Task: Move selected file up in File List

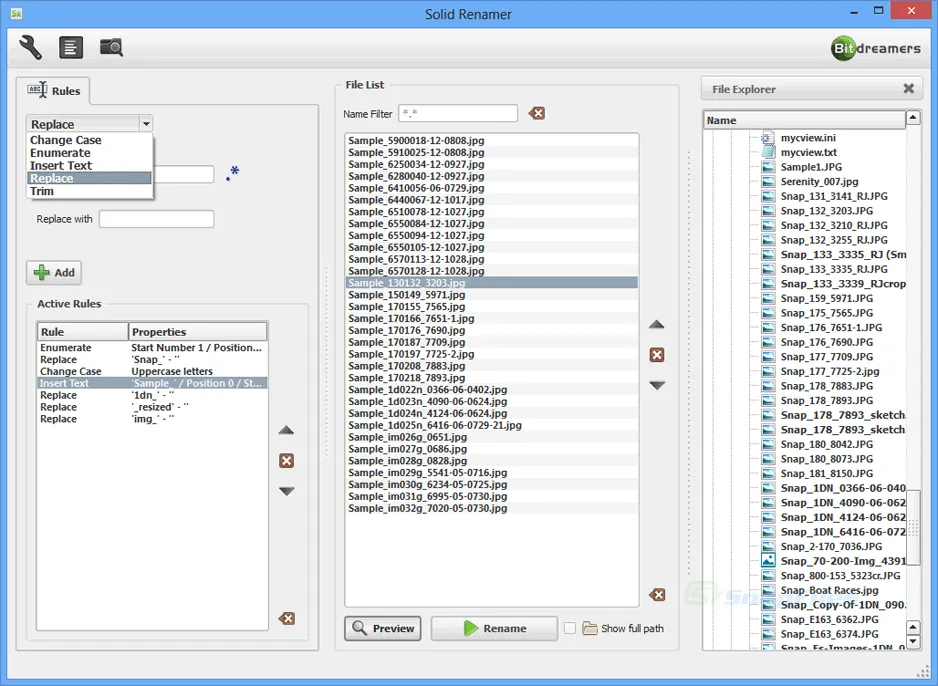Action: point(657,325)
